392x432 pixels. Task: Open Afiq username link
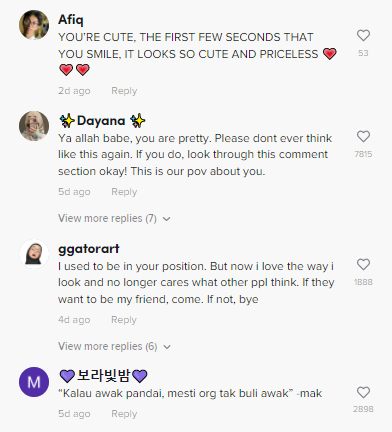point(71,19)
